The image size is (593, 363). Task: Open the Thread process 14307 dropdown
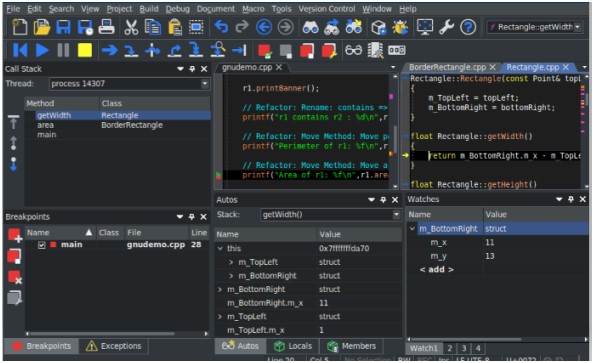(205, 84)
